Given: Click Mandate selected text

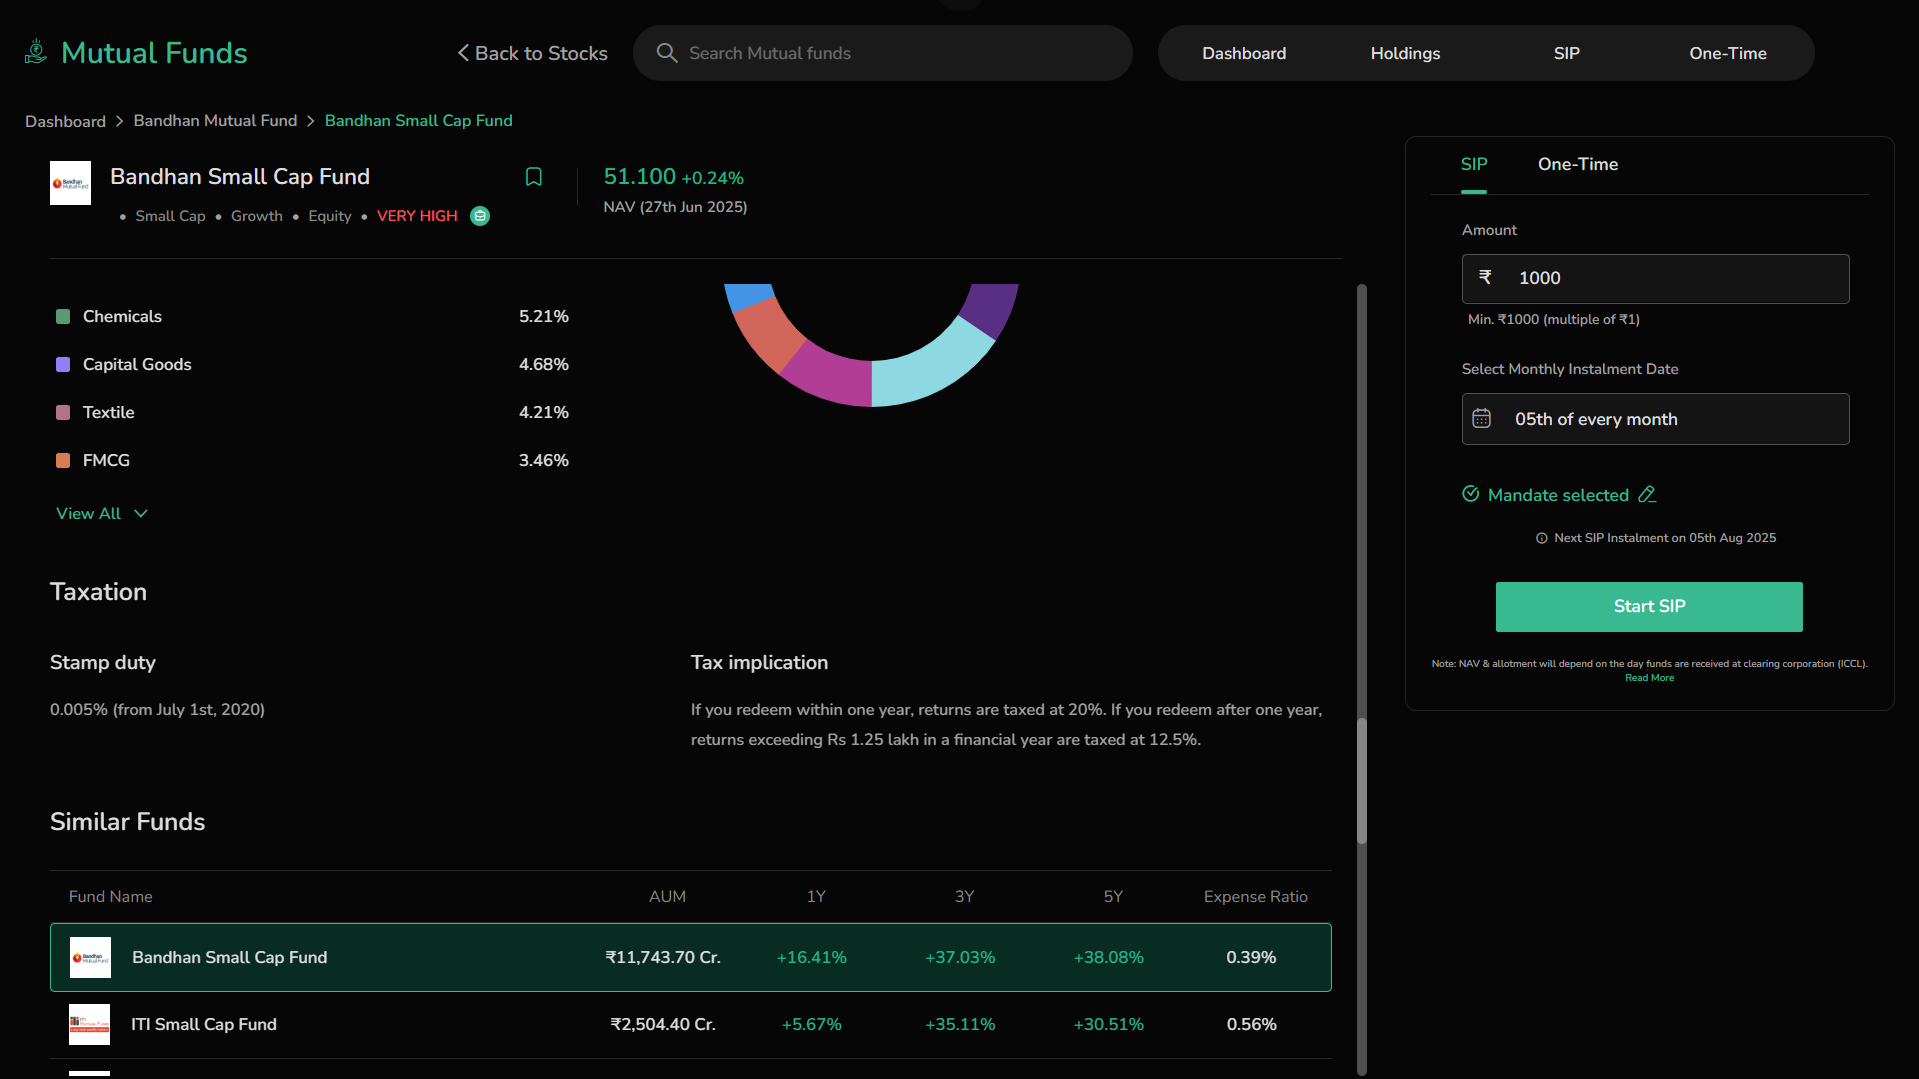Looking at the screenshot, I should pos(1558,495).
